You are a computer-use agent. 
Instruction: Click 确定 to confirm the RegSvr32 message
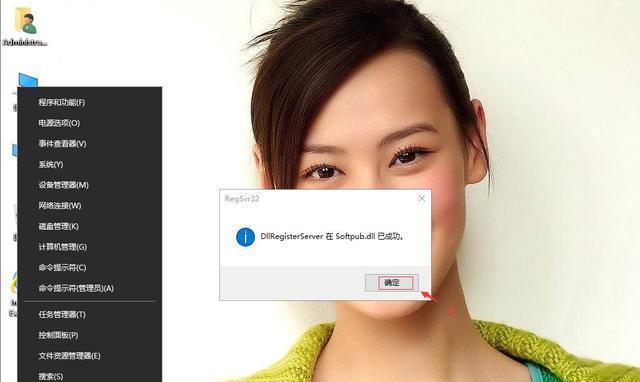tap(391, 282)
